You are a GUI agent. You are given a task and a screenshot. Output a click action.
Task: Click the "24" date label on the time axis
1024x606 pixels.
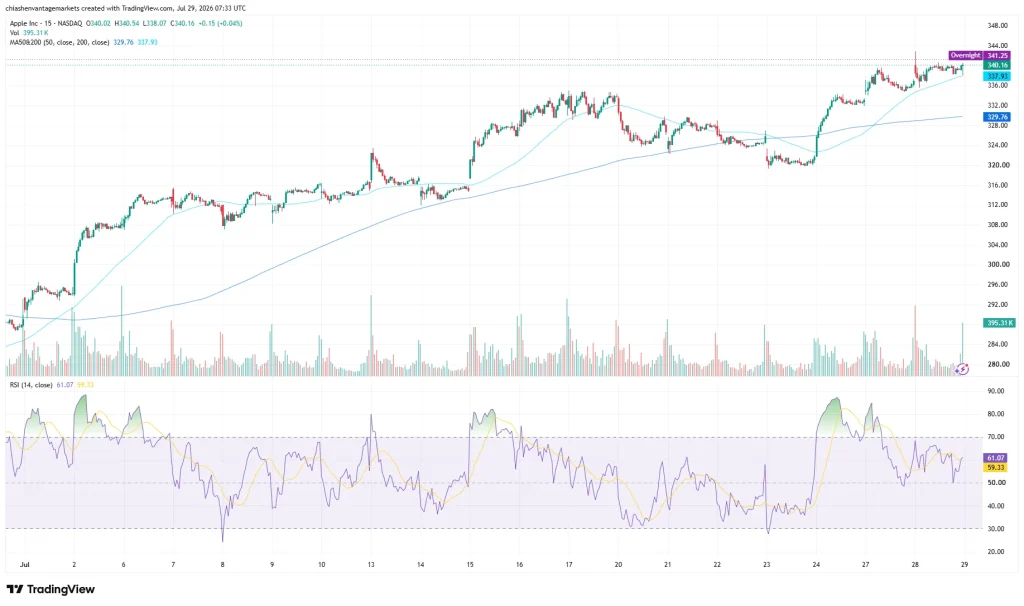(816, 564)
